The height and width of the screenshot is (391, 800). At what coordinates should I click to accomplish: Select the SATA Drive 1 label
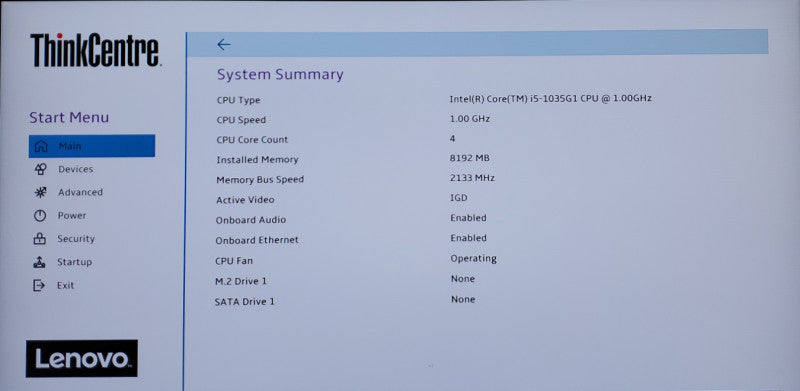pyautogui.click(x=244, y=302)
